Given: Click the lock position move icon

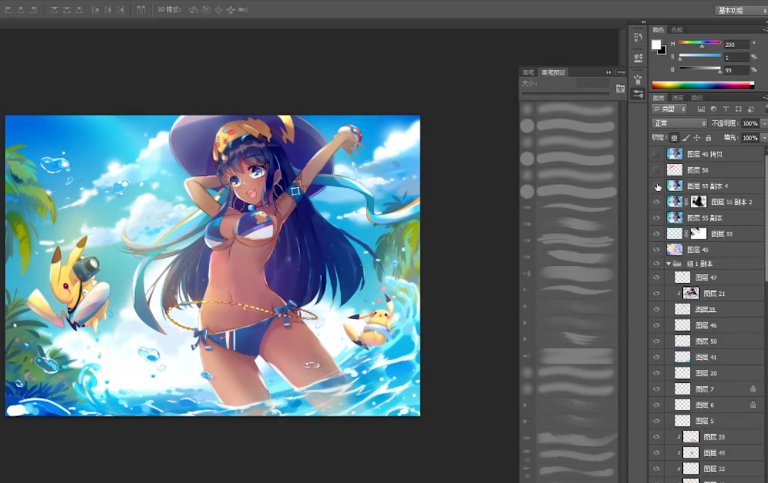Looking at the screenshot, I should 697,138.
